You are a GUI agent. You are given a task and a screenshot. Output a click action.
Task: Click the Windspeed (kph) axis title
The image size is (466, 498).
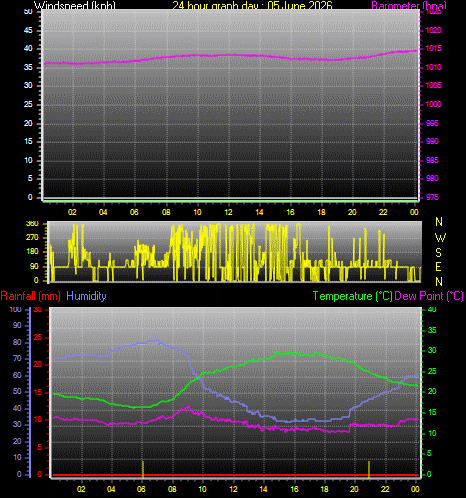pos(75,5)
